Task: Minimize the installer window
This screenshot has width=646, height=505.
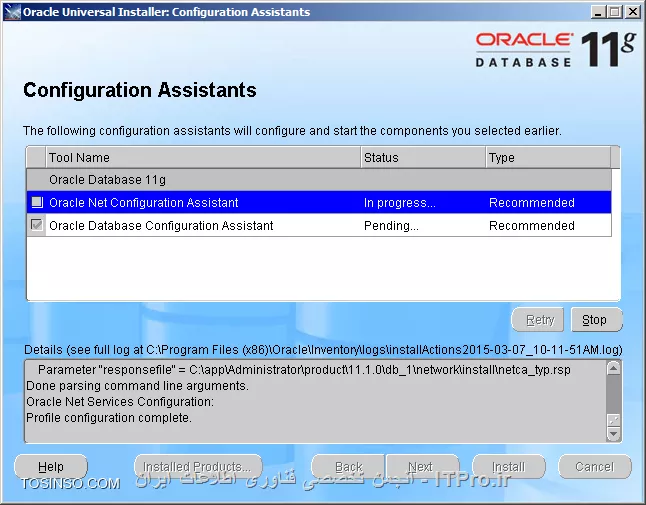Action: tap(598, 12)
